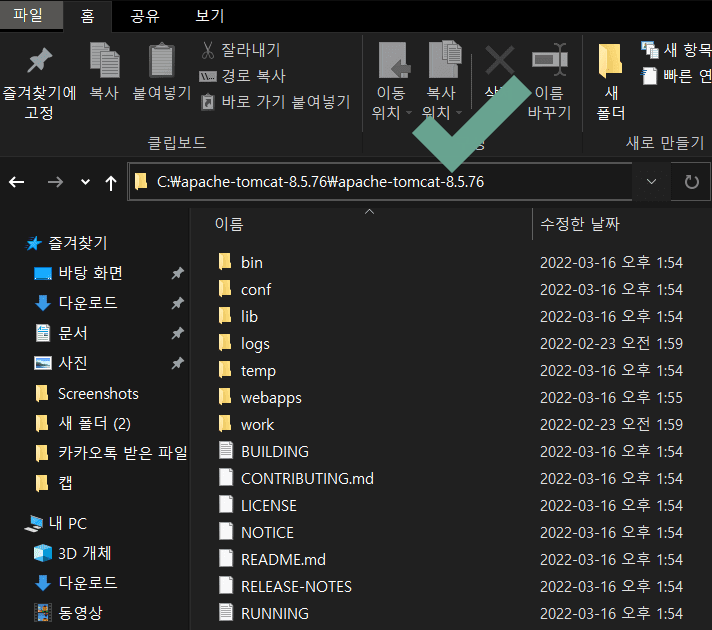Select the logs folder
The width and height of the screenshot is (712, 630).
coord(255,343)
